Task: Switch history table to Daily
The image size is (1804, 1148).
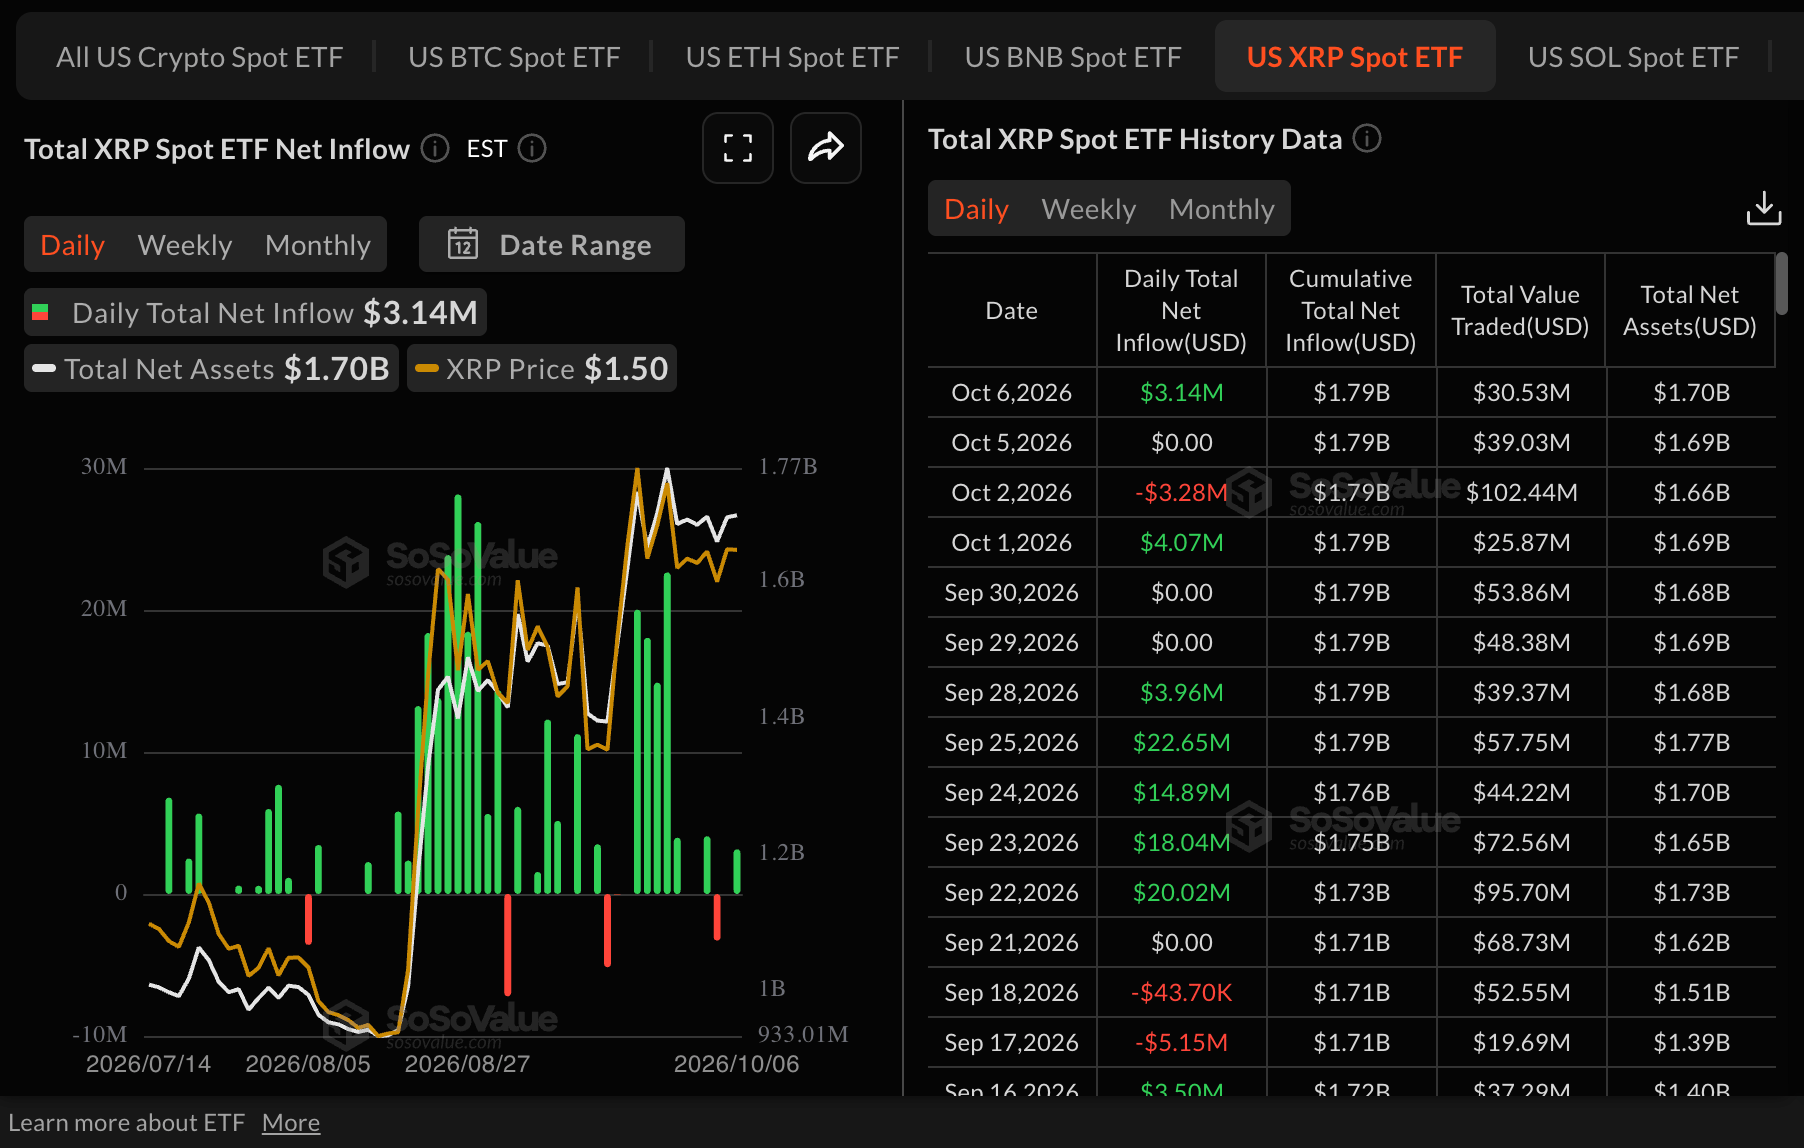Action: (x=976, y=209)
